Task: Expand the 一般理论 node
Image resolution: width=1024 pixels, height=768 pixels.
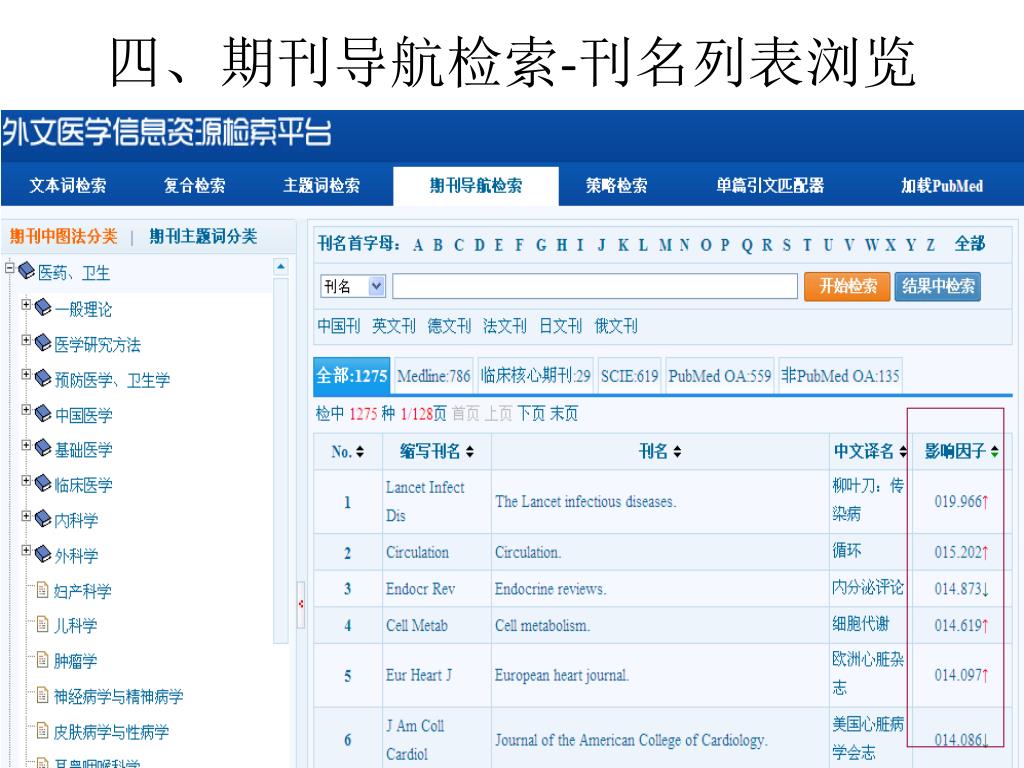Action: click(x=26, y=304)
